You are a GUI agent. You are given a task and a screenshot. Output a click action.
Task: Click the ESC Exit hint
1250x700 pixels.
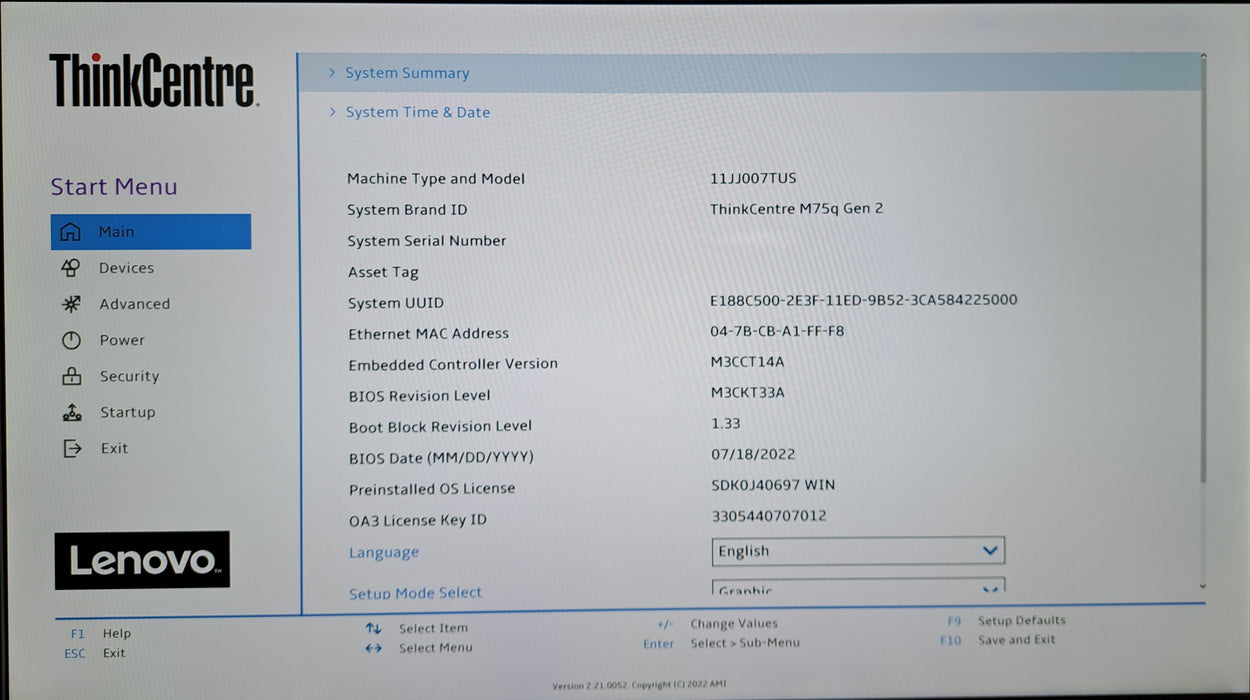click(95, 654)
